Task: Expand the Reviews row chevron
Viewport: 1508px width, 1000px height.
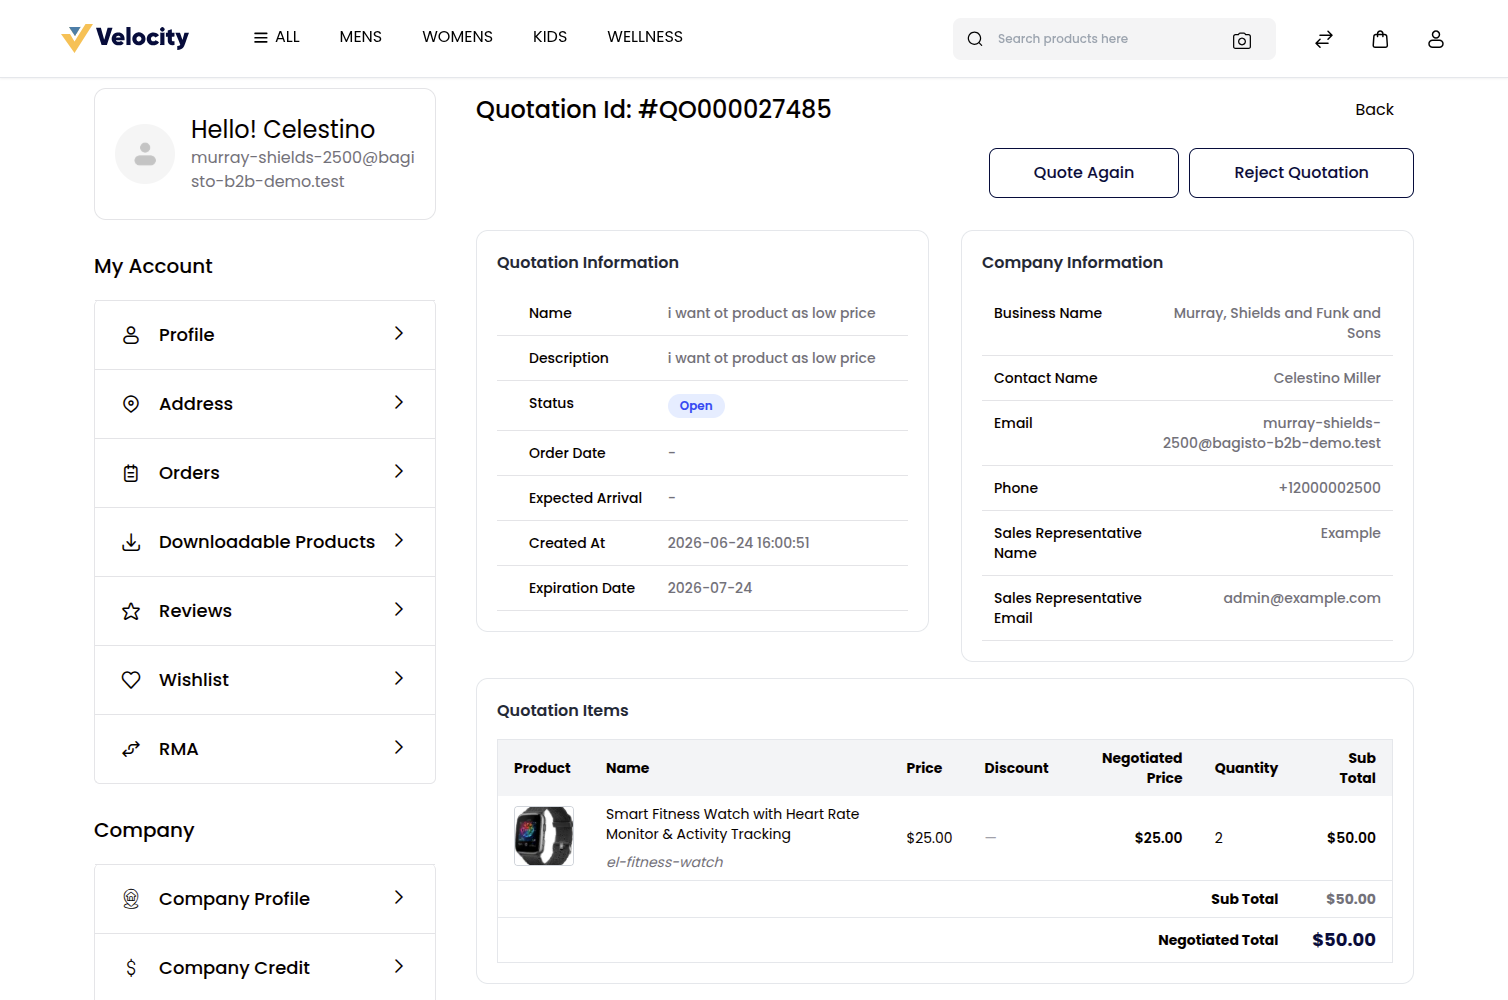Action: pos(399,609)
